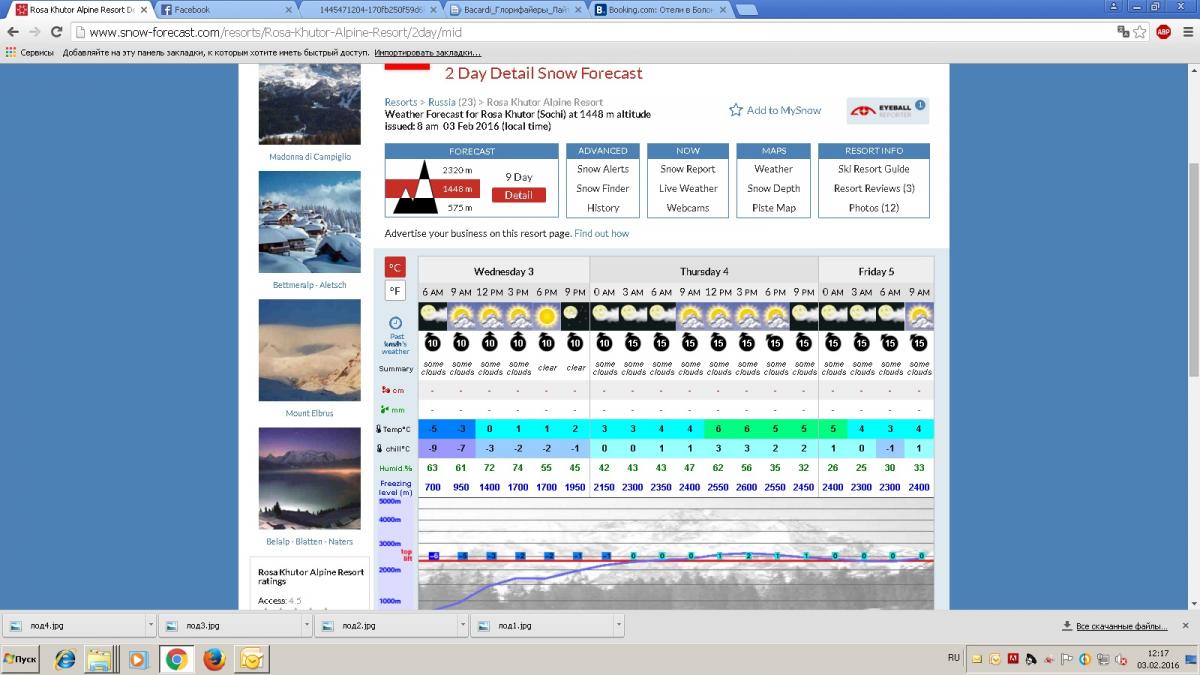
Task: Open Firefox from the taskbar
Action: click(x=213, y=660)
